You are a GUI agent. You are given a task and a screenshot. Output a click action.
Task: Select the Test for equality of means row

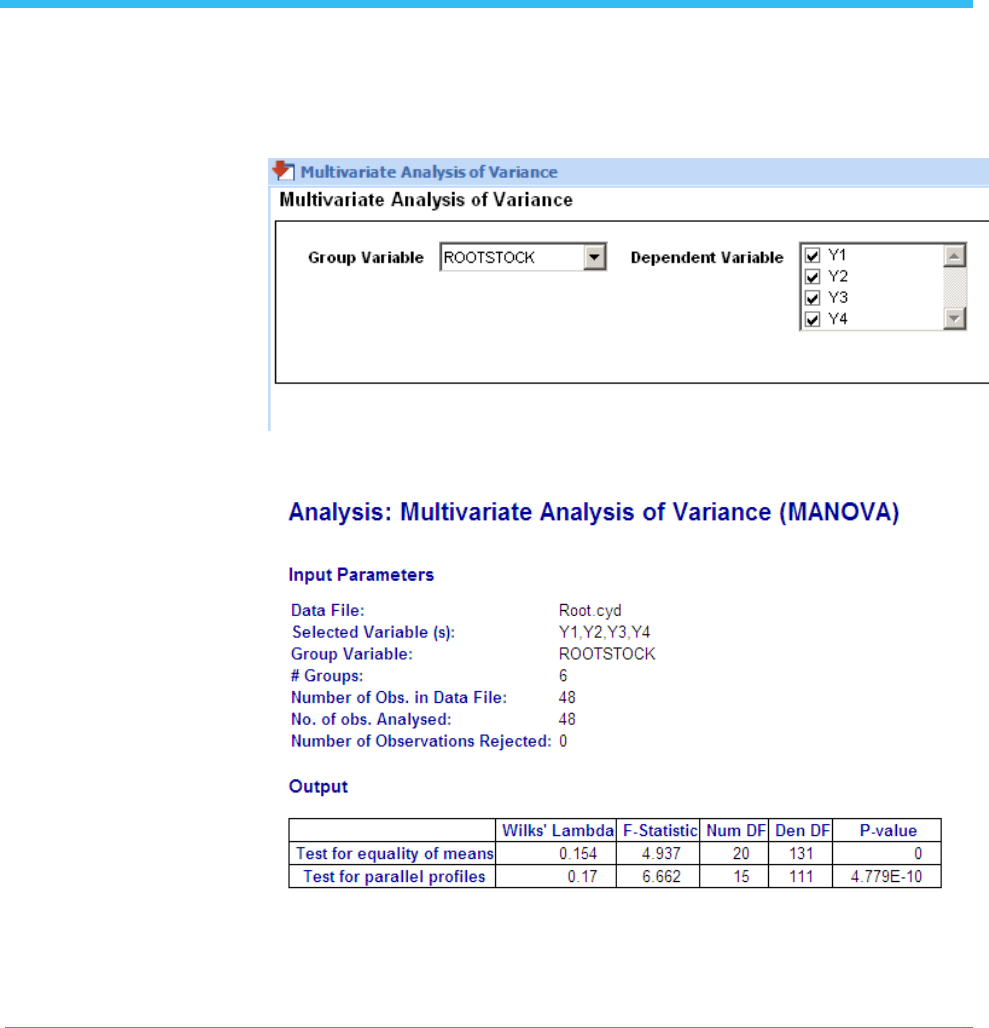tap(615, 854)
